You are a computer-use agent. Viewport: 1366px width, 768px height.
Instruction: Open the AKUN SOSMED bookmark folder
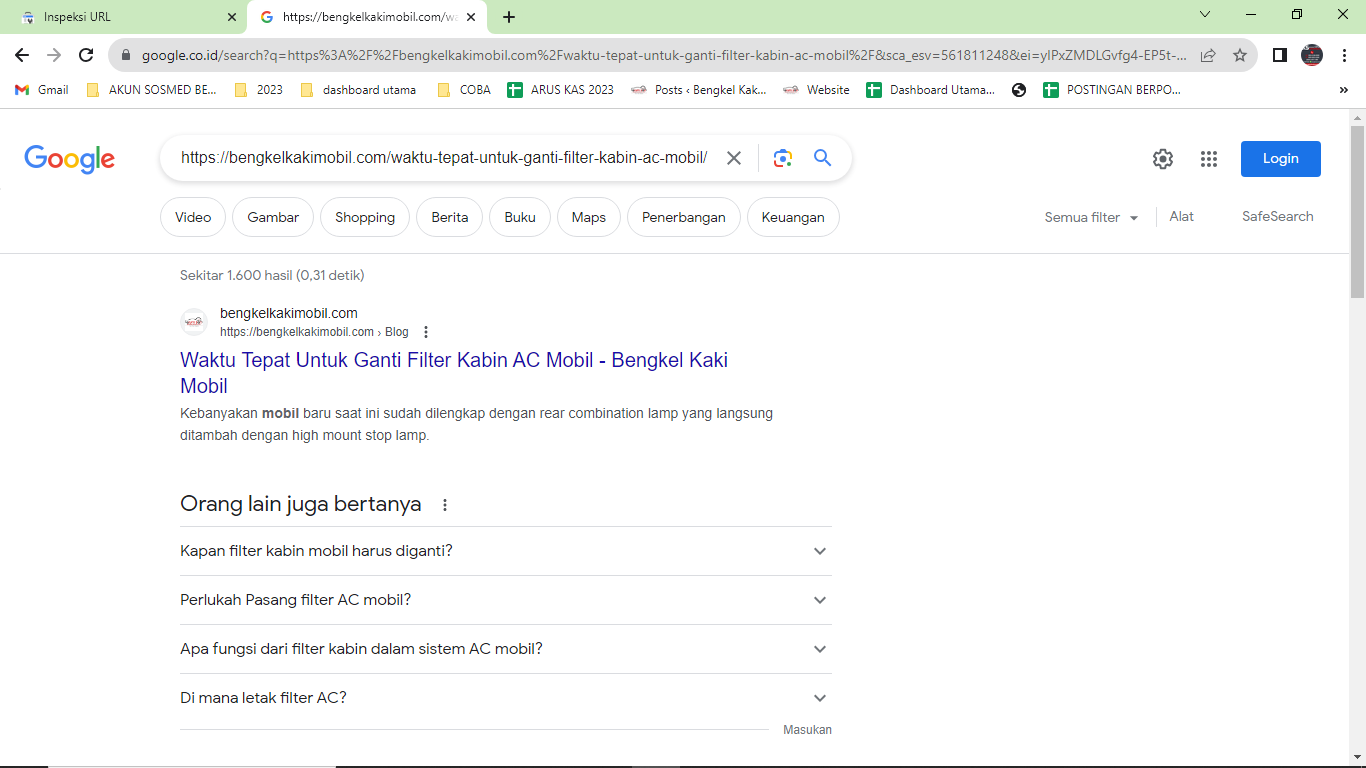(151, 90)
